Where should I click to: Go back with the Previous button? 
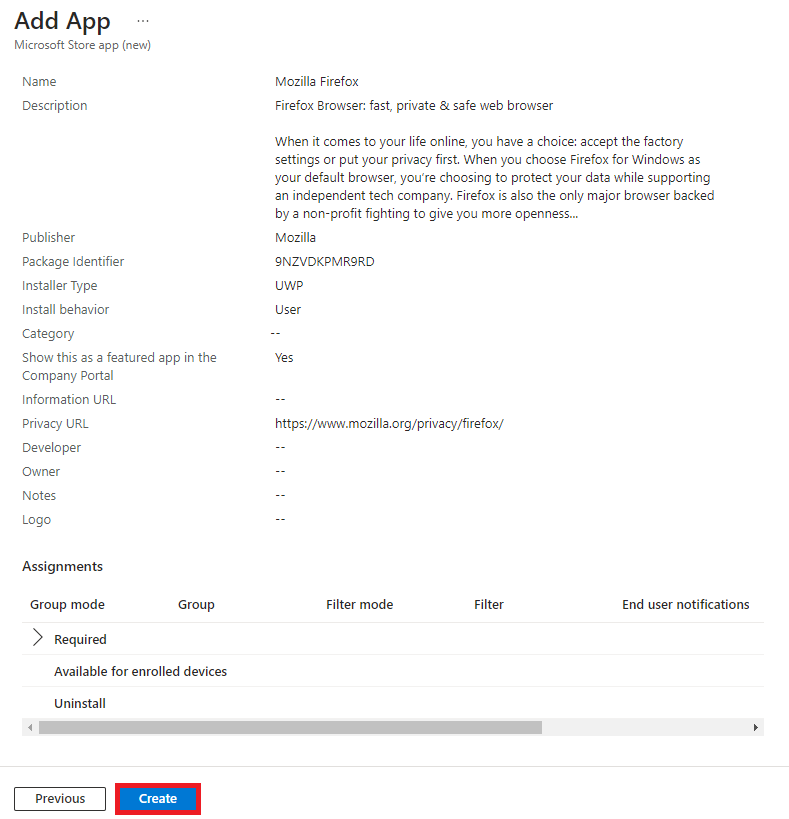point(60,799)
